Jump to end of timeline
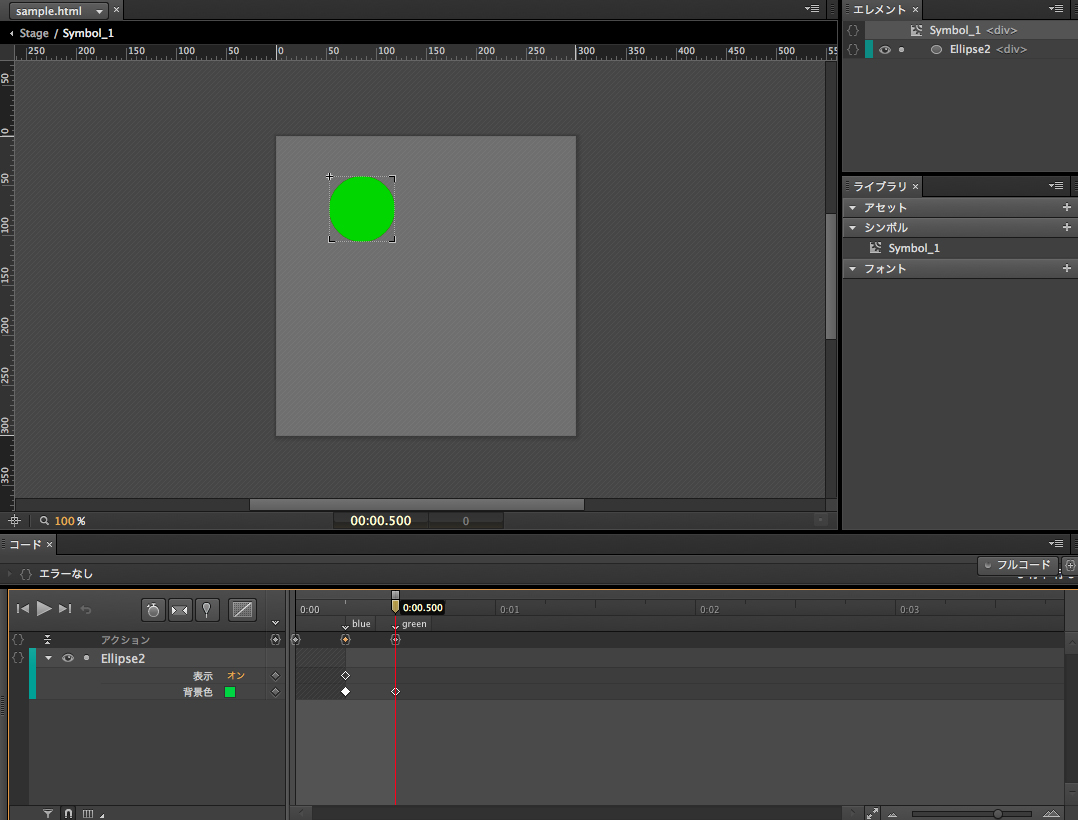Image resolution: width=1078 pixels, height=820 pixels. (65, 608)
